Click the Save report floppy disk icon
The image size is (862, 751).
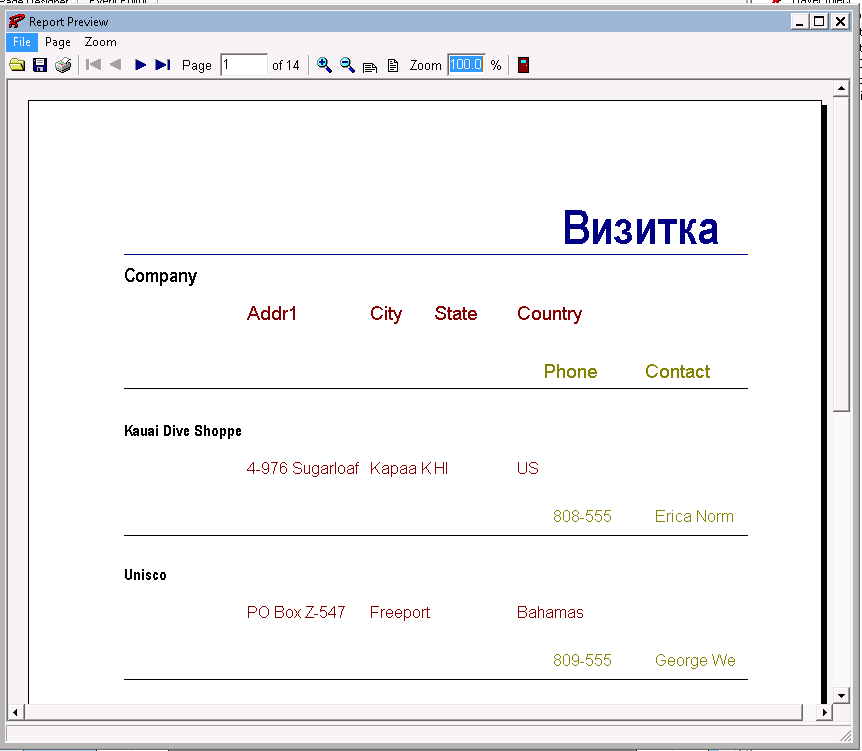(x=40, y=65)
